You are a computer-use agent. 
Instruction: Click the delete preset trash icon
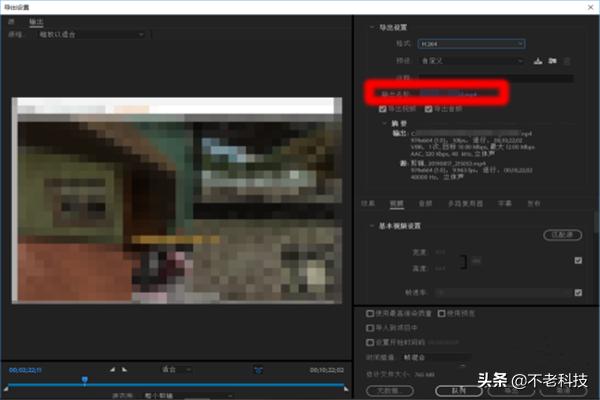(567, 61)
